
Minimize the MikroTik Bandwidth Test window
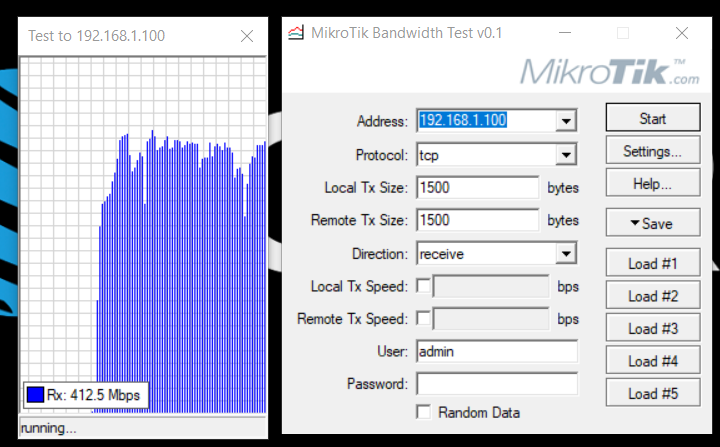pyautogui.click(x=565, y=33)
